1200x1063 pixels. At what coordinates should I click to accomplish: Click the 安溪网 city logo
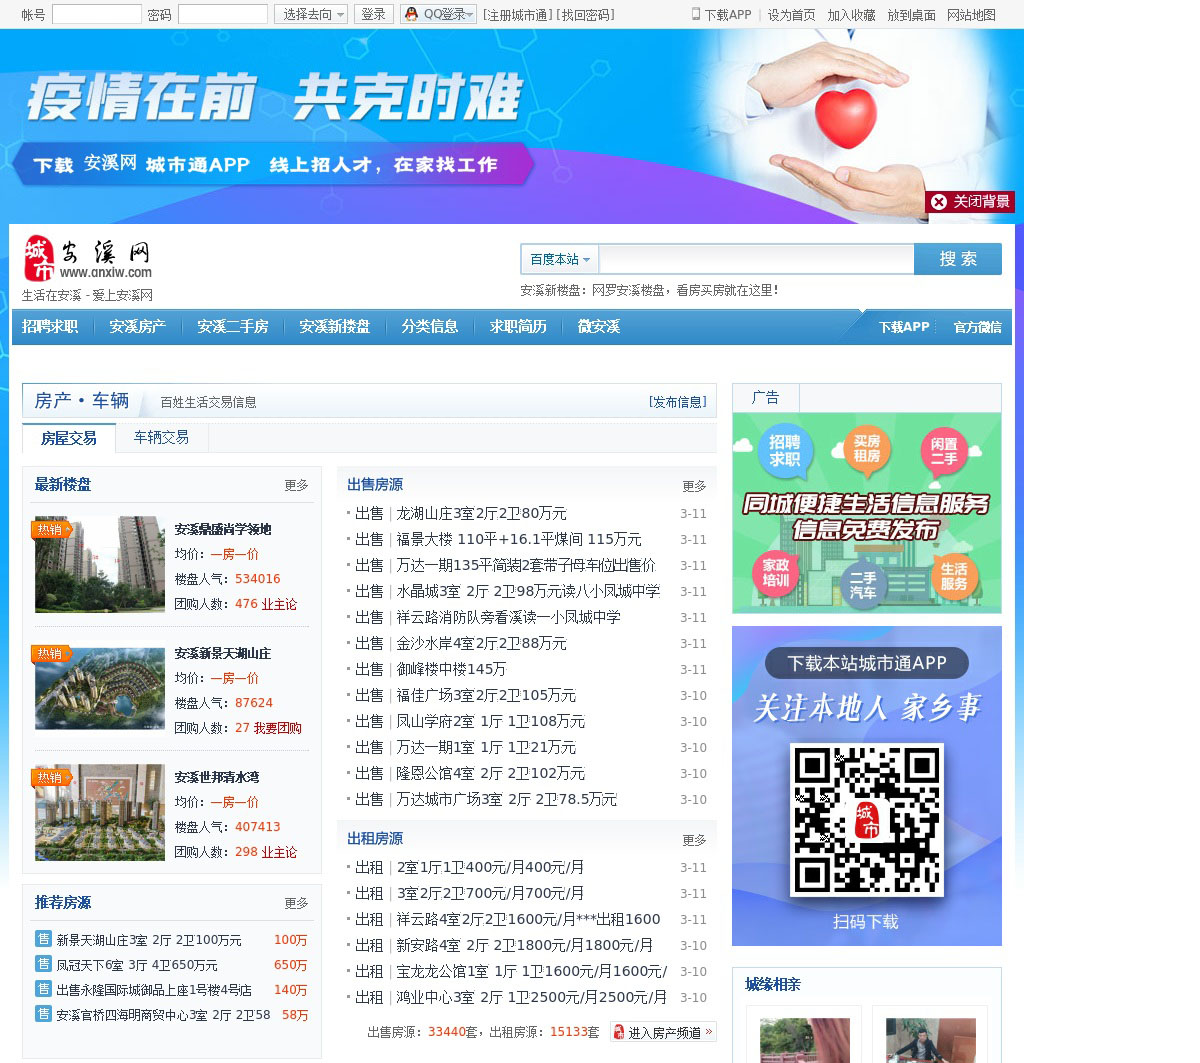click(x=88, y=259)
